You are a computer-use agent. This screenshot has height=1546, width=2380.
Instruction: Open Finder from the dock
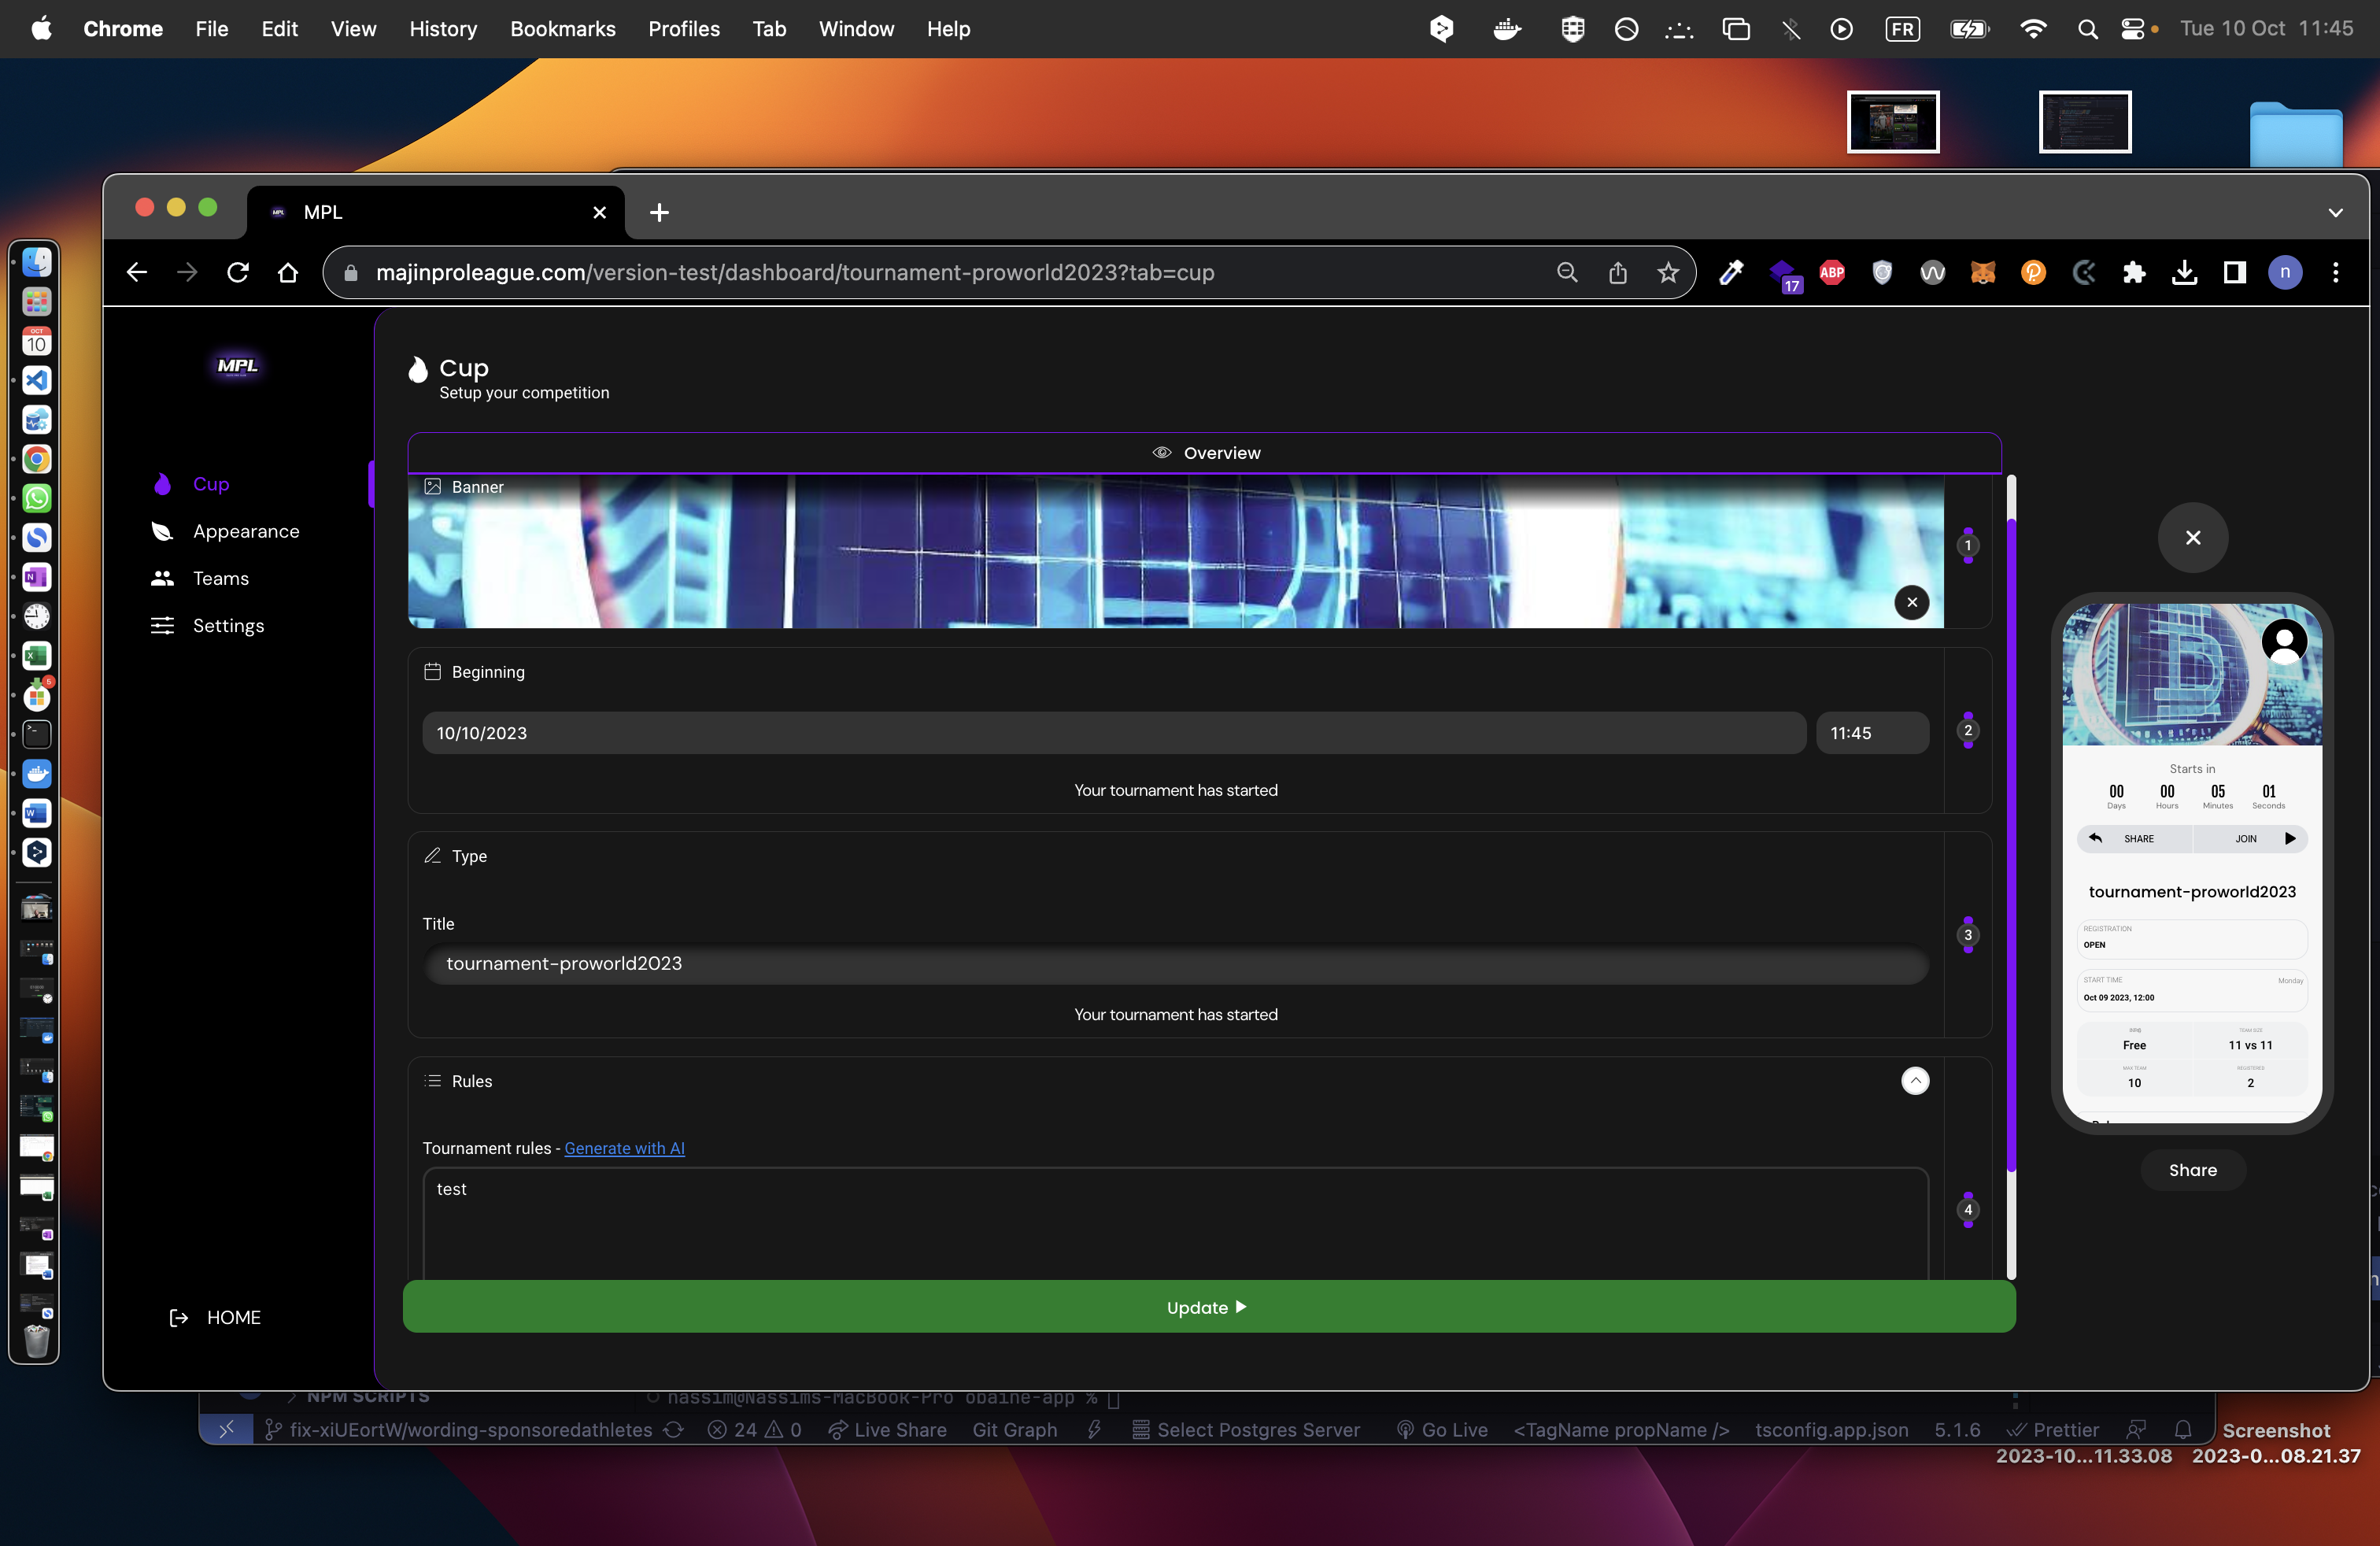pyautogui.click(x=37, y=262)
